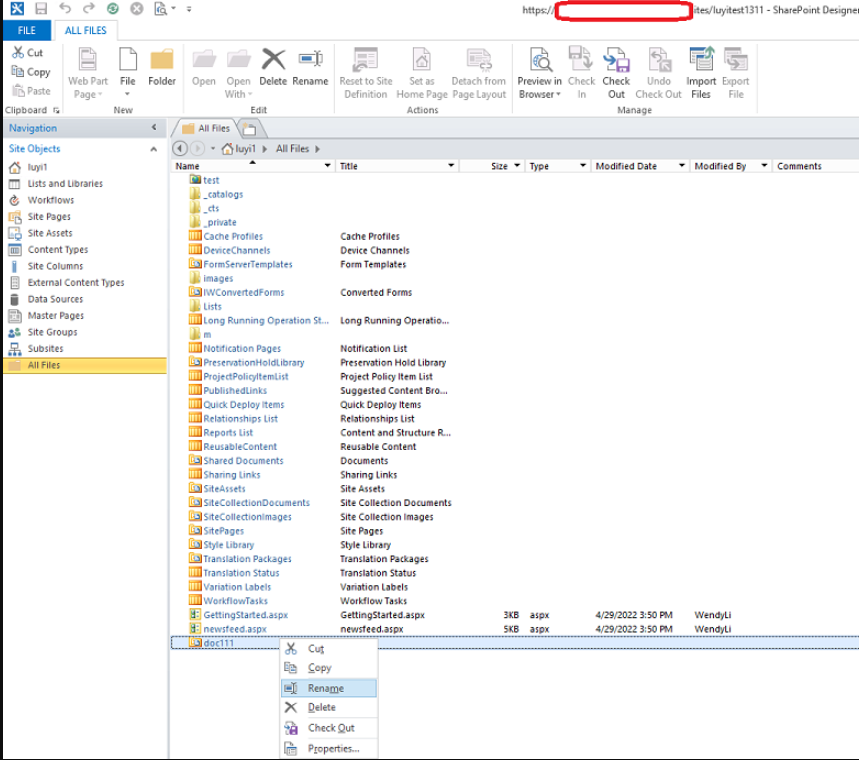Select GettingStarted.aspx file
The height and width of the screenshot is (760, 859).
pos(245,615)
